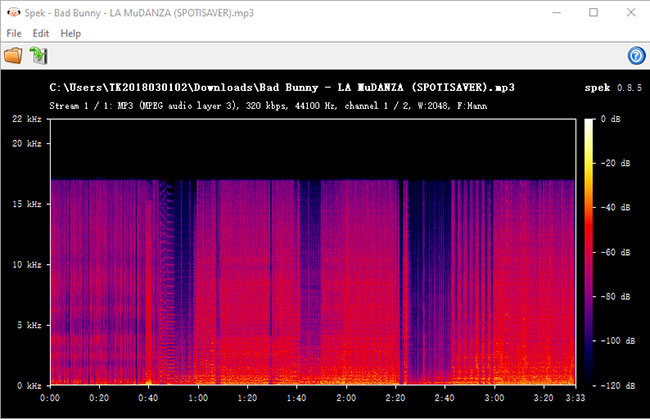Viewport: 650px width, 419px height.
Task: Click the 1:20 time axis label
Action: click(247, 398)
